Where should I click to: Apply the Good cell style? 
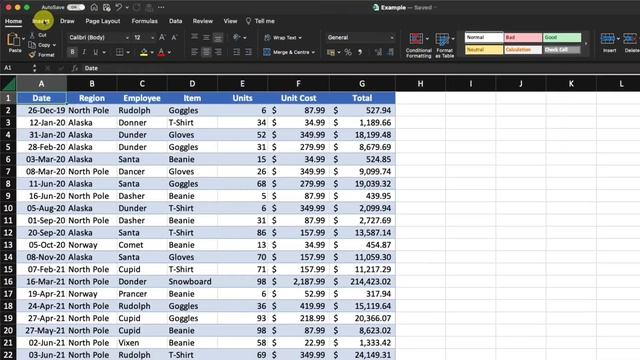click(x=562, y=38)
